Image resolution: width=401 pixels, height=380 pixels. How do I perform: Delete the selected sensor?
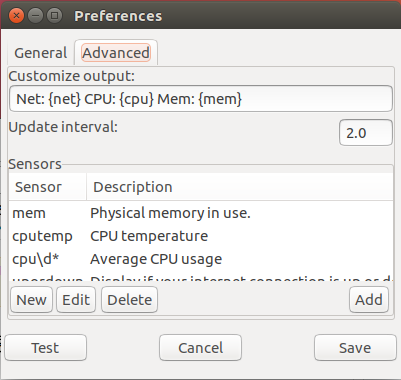(129, 300)
